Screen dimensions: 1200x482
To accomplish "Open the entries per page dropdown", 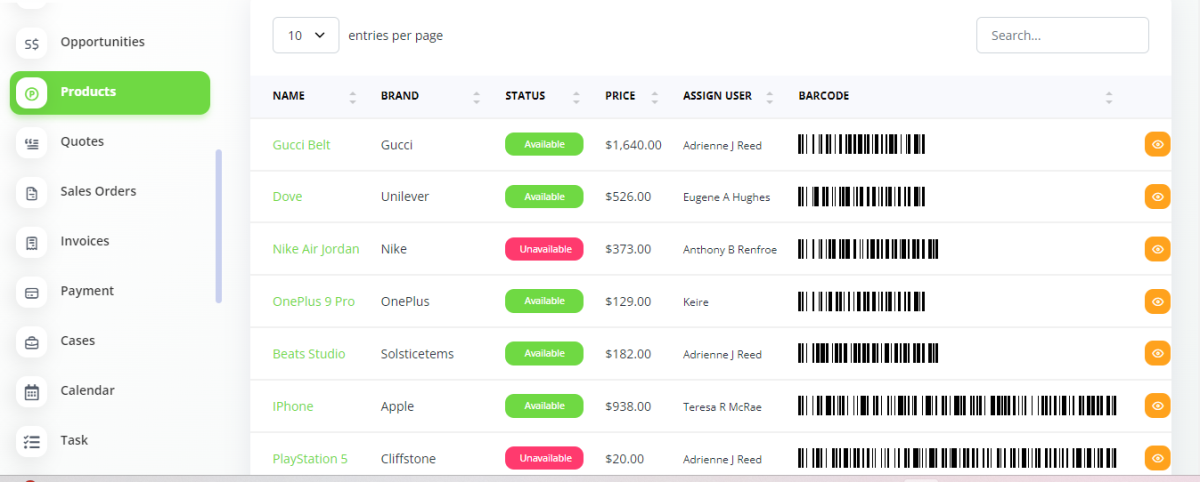I will coord(306,35).
